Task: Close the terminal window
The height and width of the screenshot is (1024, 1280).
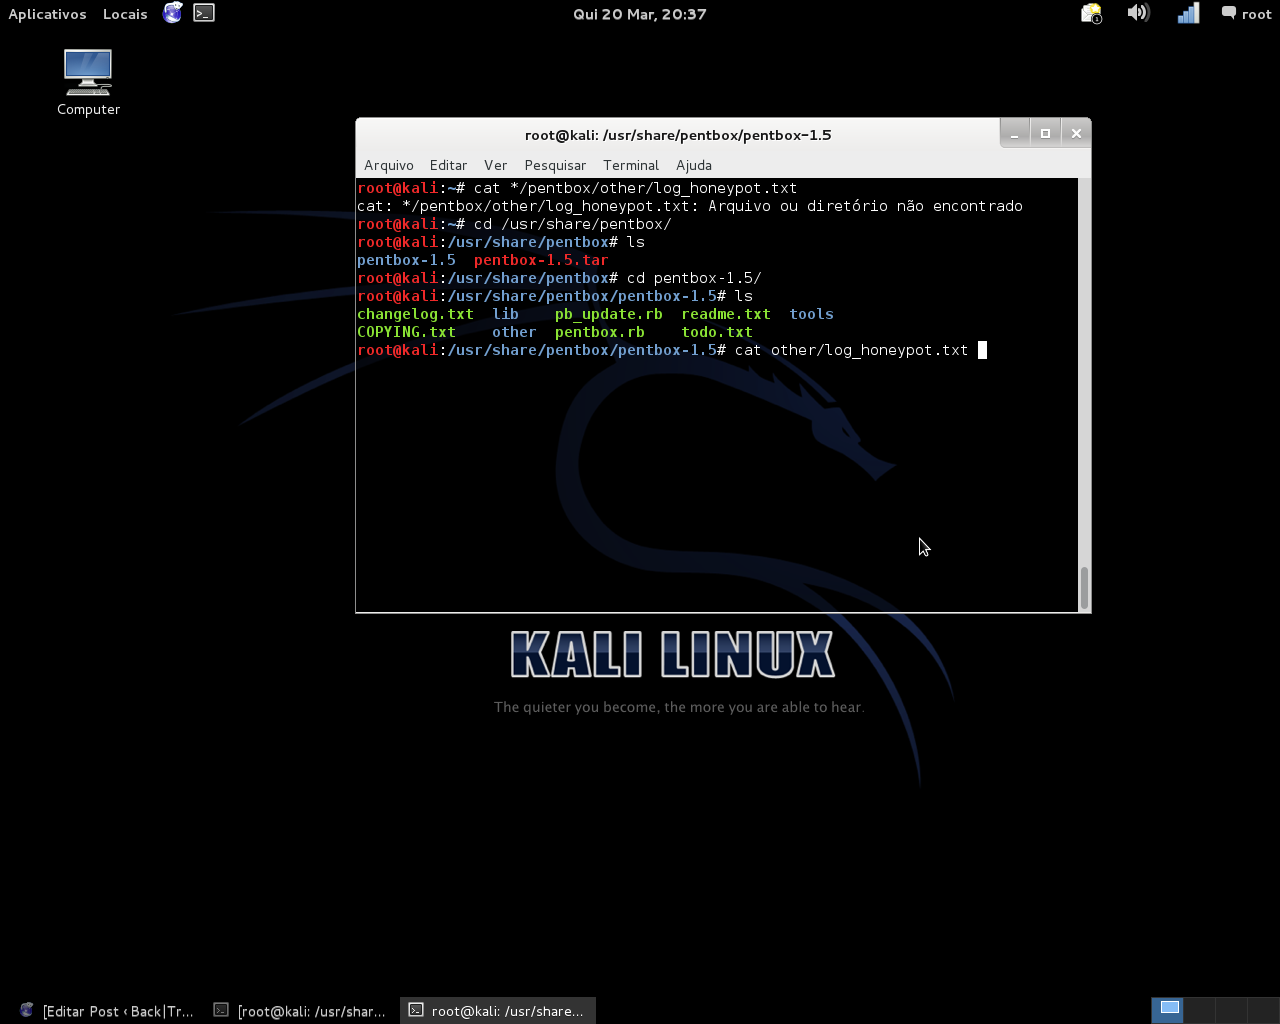Action: coord(1076,133)
